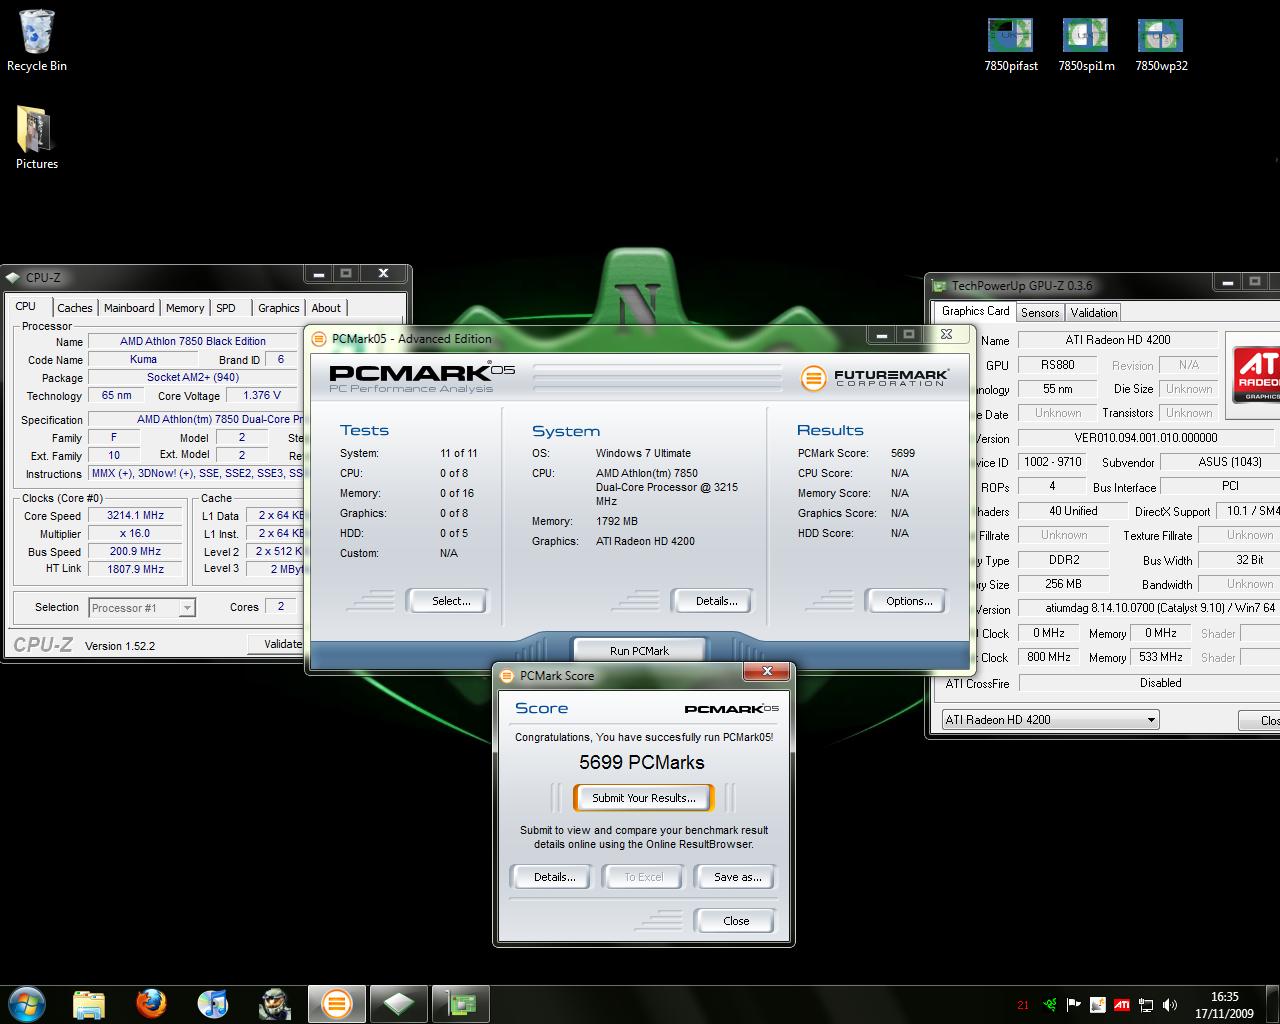Switch to CPU-Z via taskbar button
This screenshot has height=1024, width=1280.
tap(399, 1003)
